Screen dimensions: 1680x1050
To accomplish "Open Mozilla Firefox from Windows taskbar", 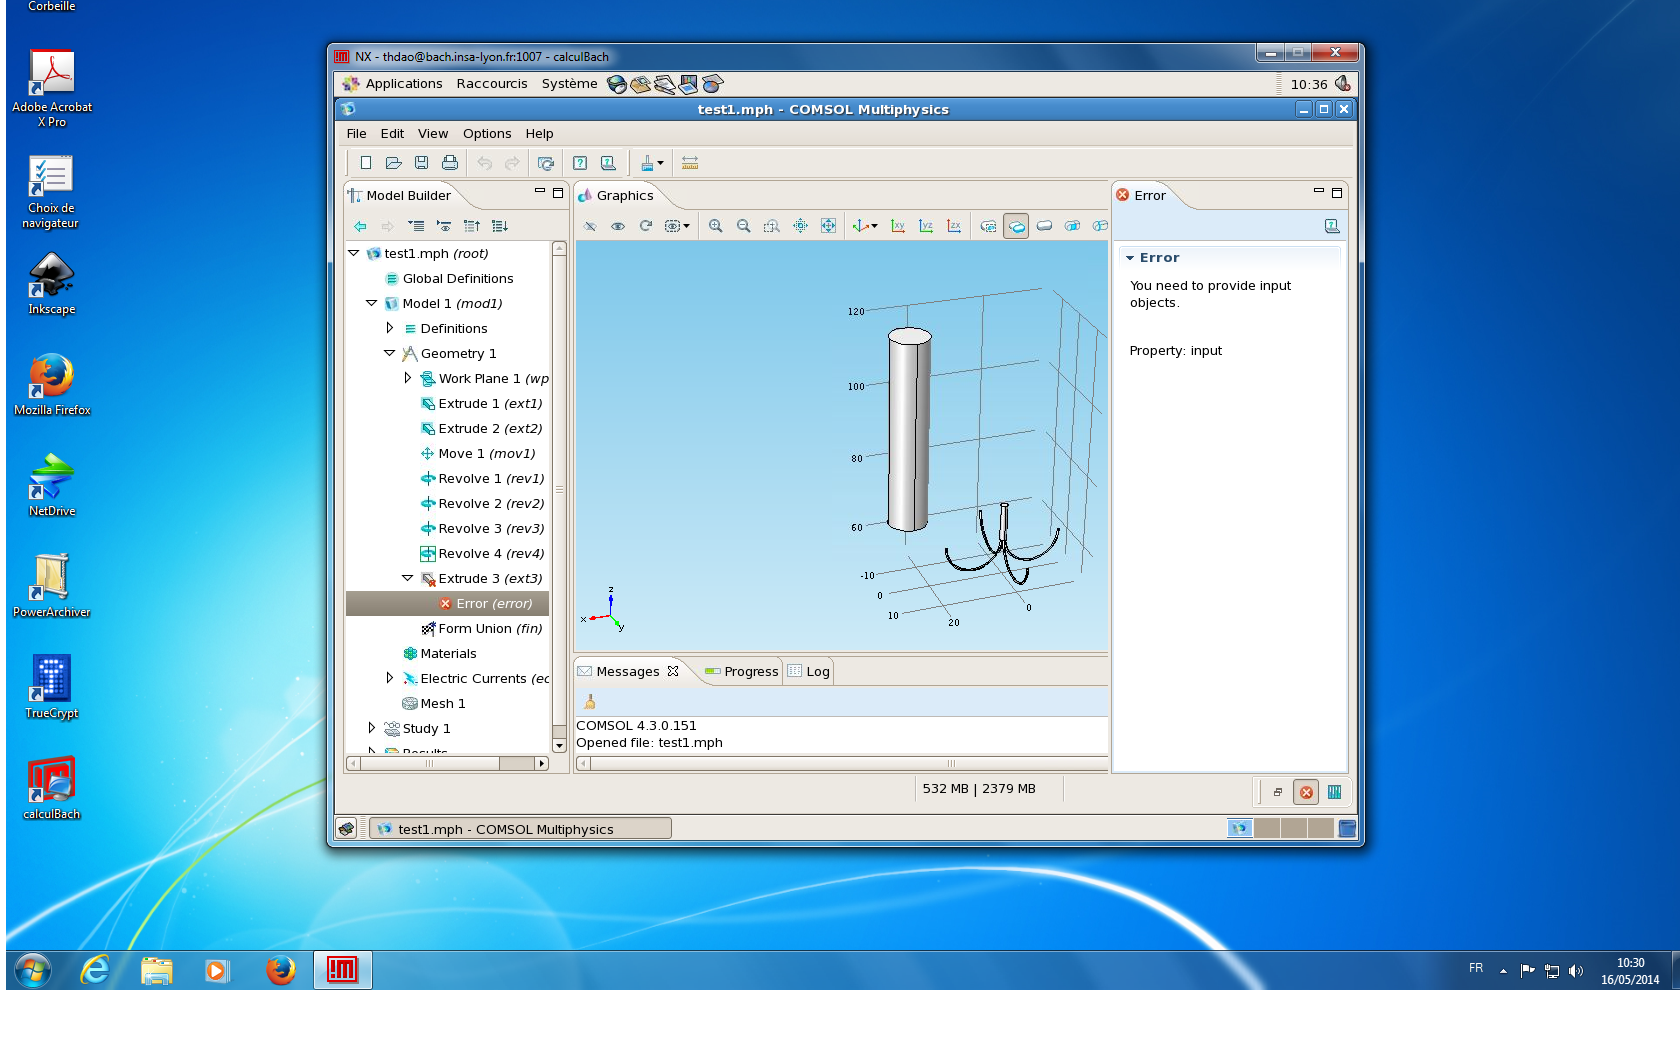I will tap(281, 970).
